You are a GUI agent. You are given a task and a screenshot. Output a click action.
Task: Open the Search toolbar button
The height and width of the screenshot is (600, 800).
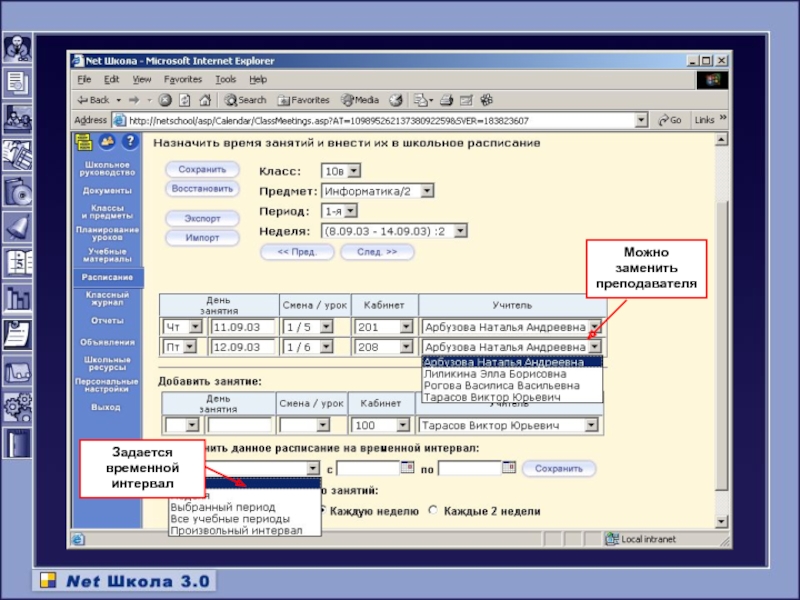point(245,100)
